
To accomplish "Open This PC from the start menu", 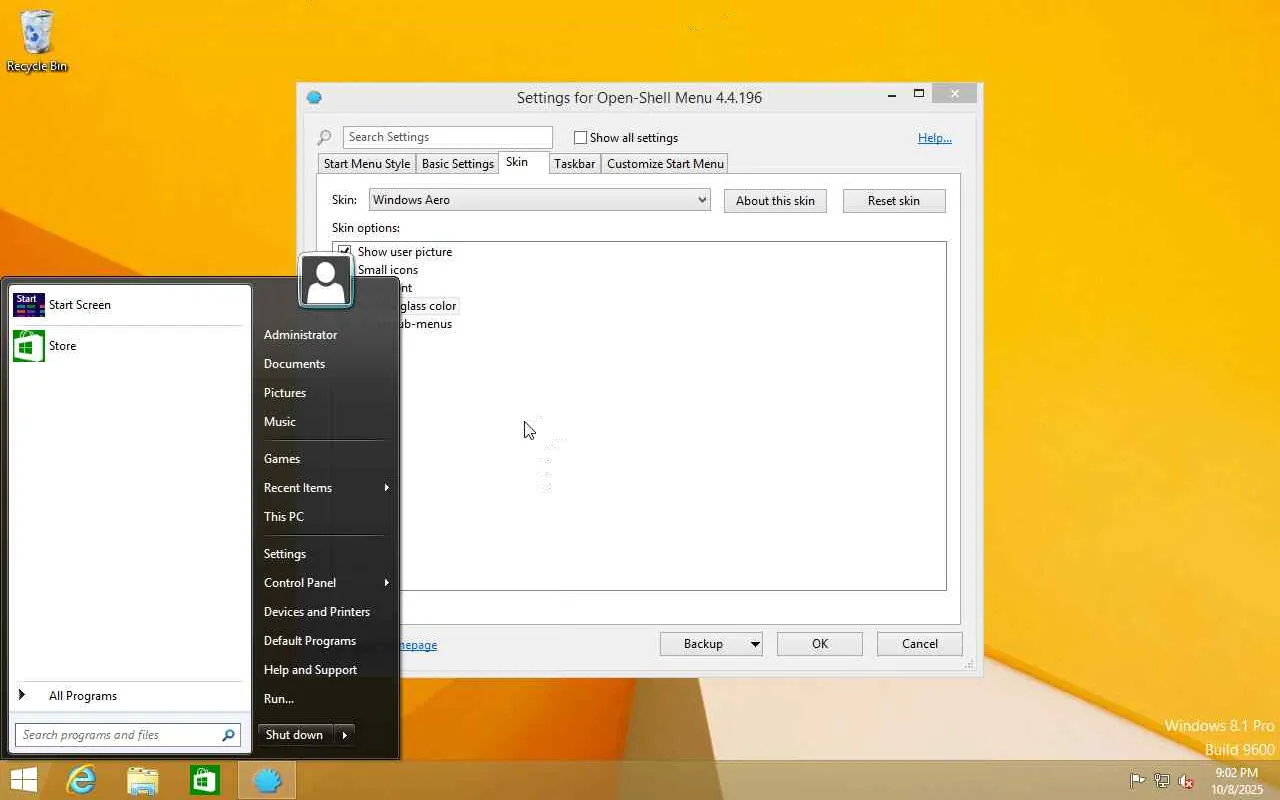I will click(x=284, y=517).
